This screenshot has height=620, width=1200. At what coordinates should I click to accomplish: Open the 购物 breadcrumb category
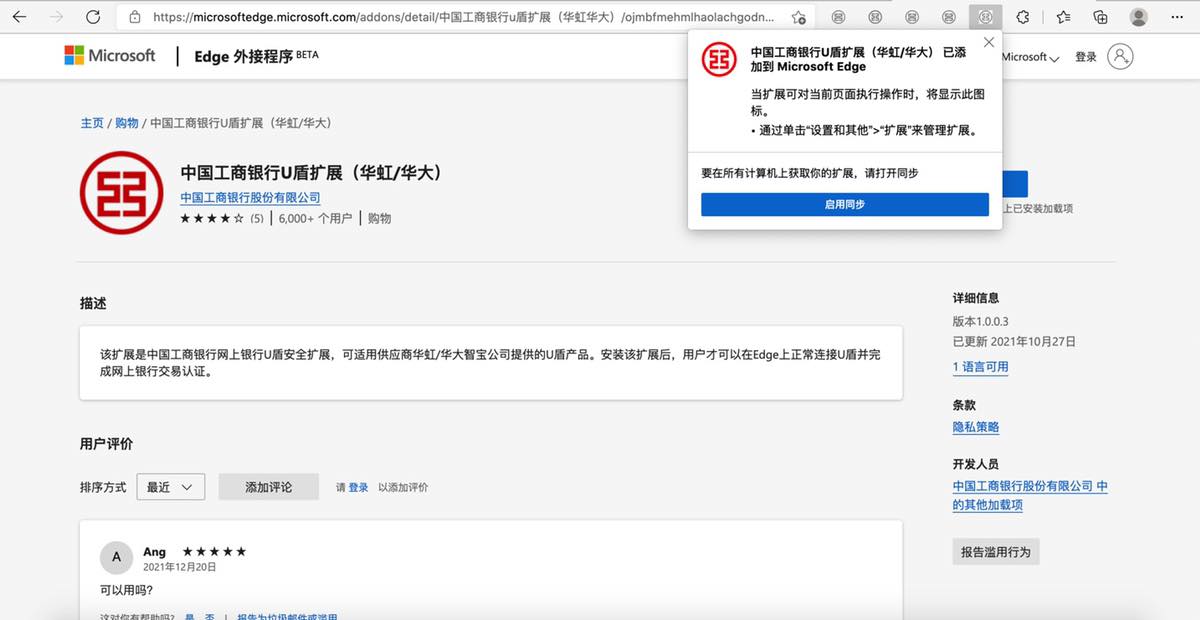point(126,123)
